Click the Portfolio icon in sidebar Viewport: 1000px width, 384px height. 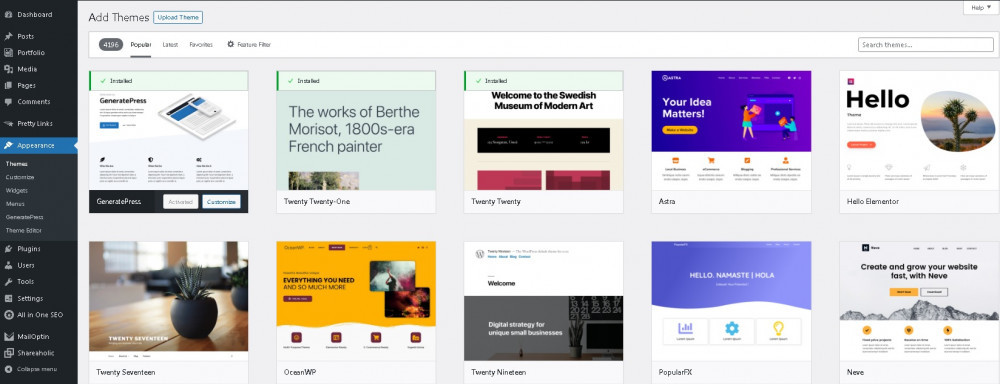pos(8,52)
